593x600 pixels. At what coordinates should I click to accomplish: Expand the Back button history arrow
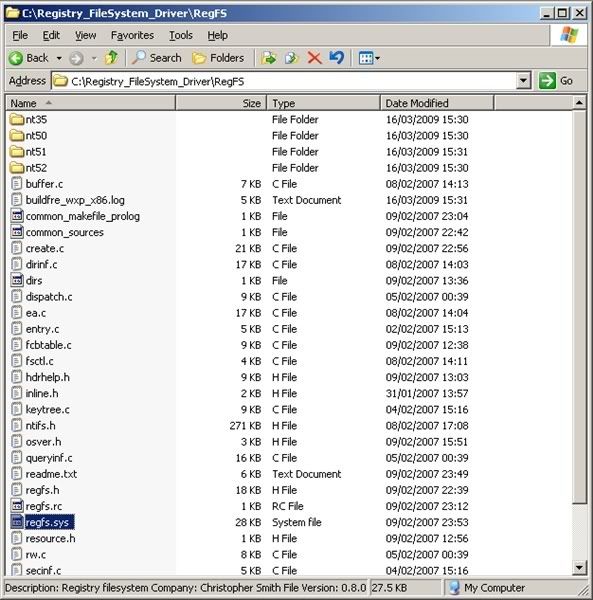tap(59, 58)
